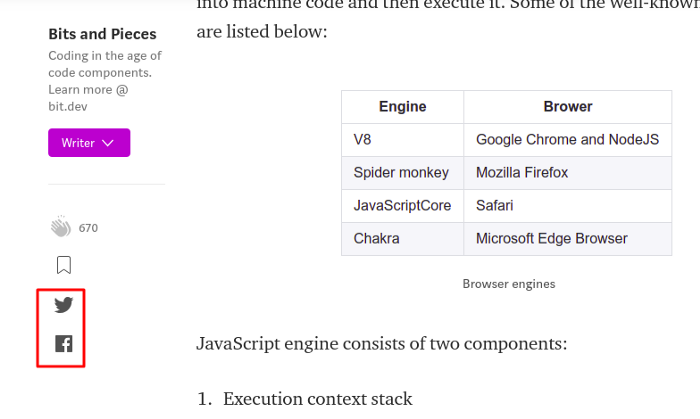Click the Microsoft Edge Browser cell

(x=567, y=239)
